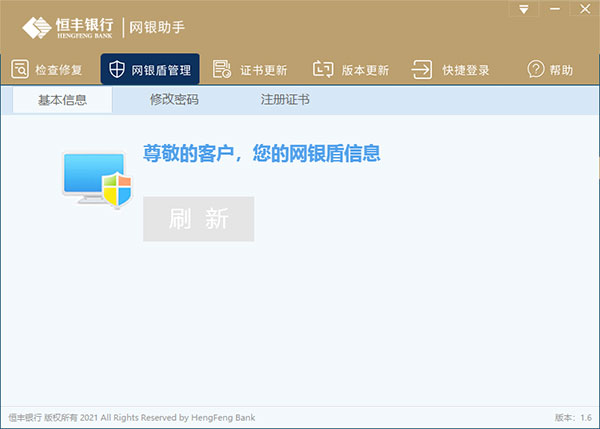
Task: Minimize the 网银助手 window
Action: pos(555,9)
